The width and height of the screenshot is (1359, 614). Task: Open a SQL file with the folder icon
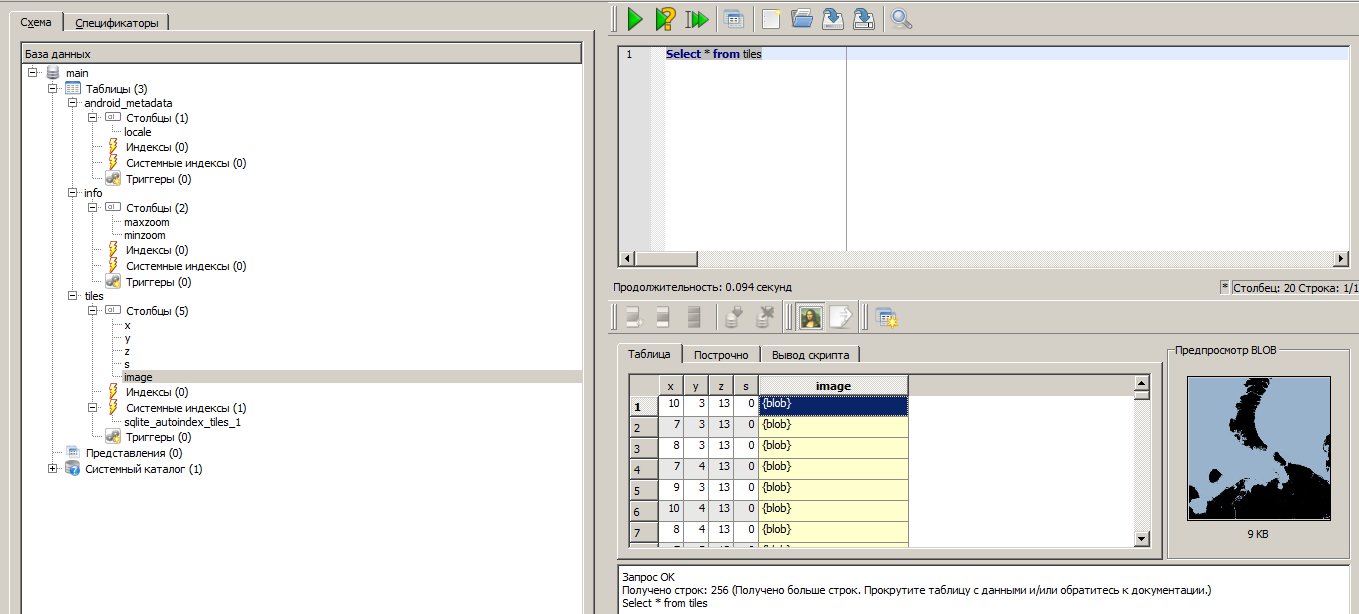pos(801,19)
